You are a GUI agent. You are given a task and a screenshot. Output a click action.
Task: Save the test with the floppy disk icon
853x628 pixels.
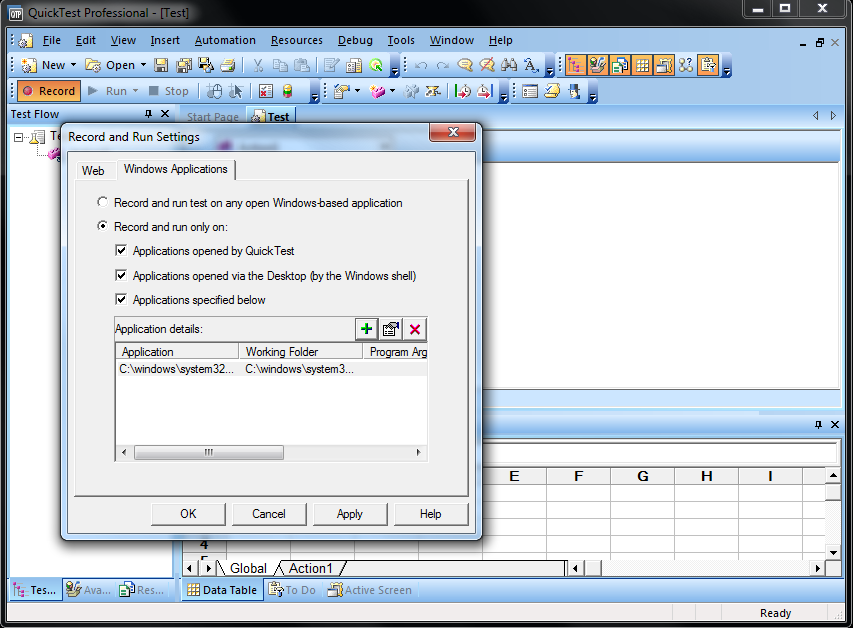[161, 65]
